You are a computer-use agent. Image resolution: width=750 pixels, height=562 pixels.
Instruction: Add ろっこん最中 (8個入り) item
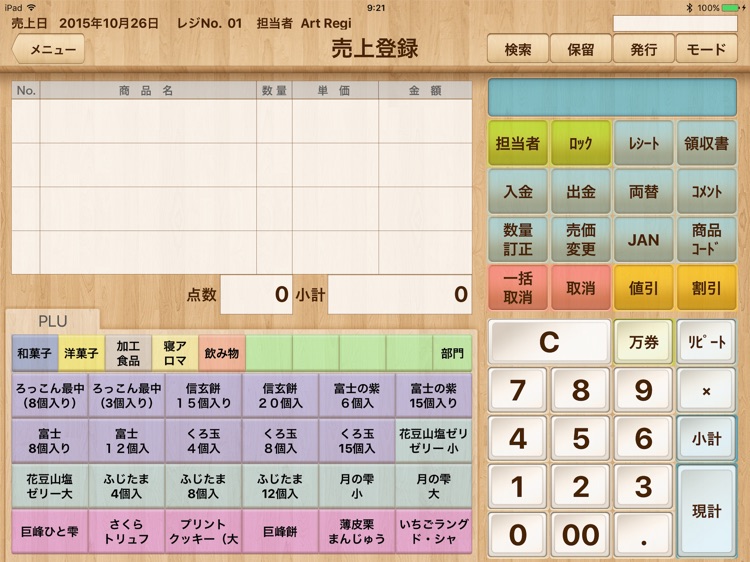pos(50,396)
